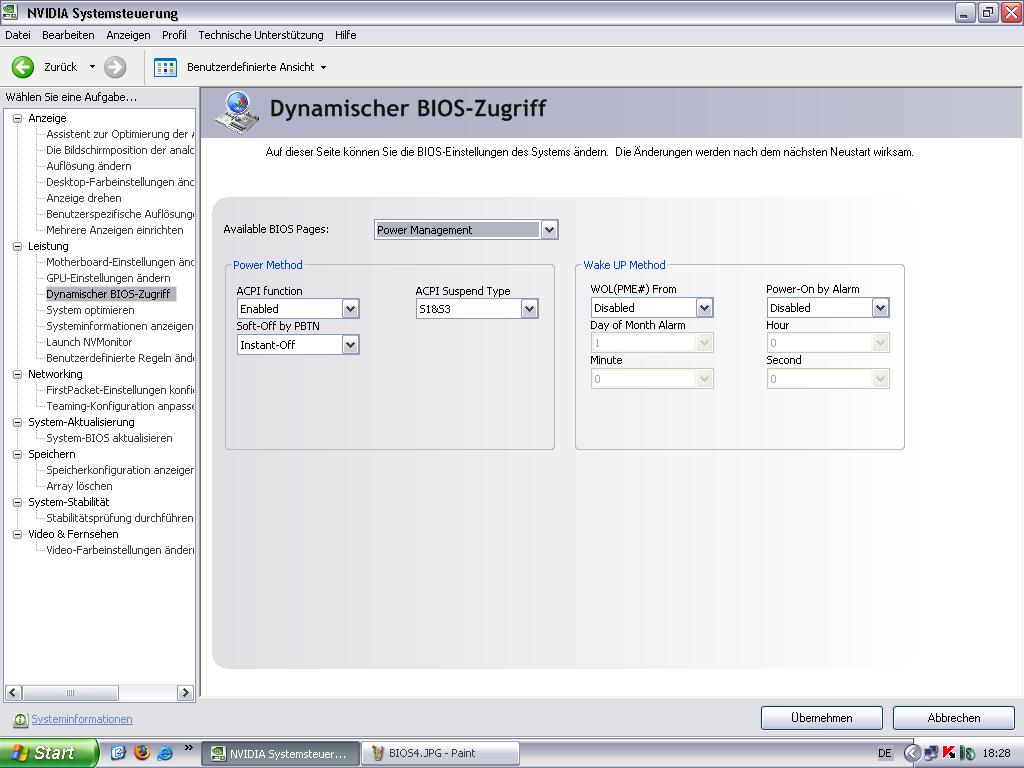Click NVIDIA tray icon next to clock
Image resolution: width=1024 pixels, height=768 pixels.
(967, 753)
